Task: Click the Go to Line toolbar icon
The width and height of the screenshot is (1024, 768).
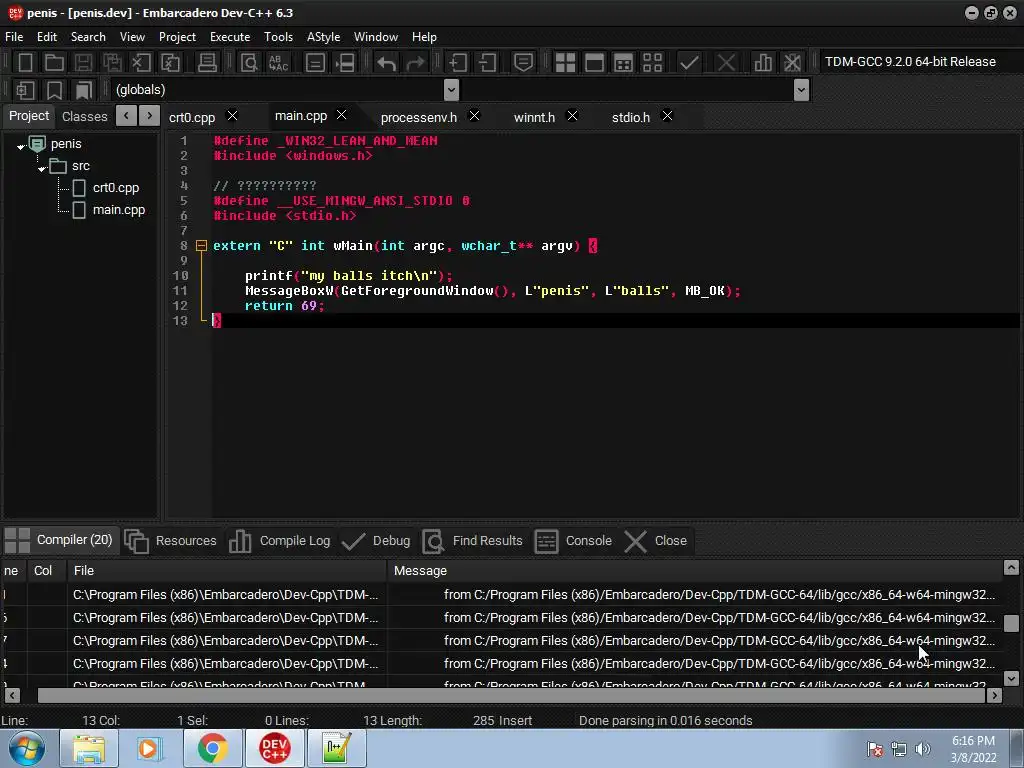Action: (345, 63)
